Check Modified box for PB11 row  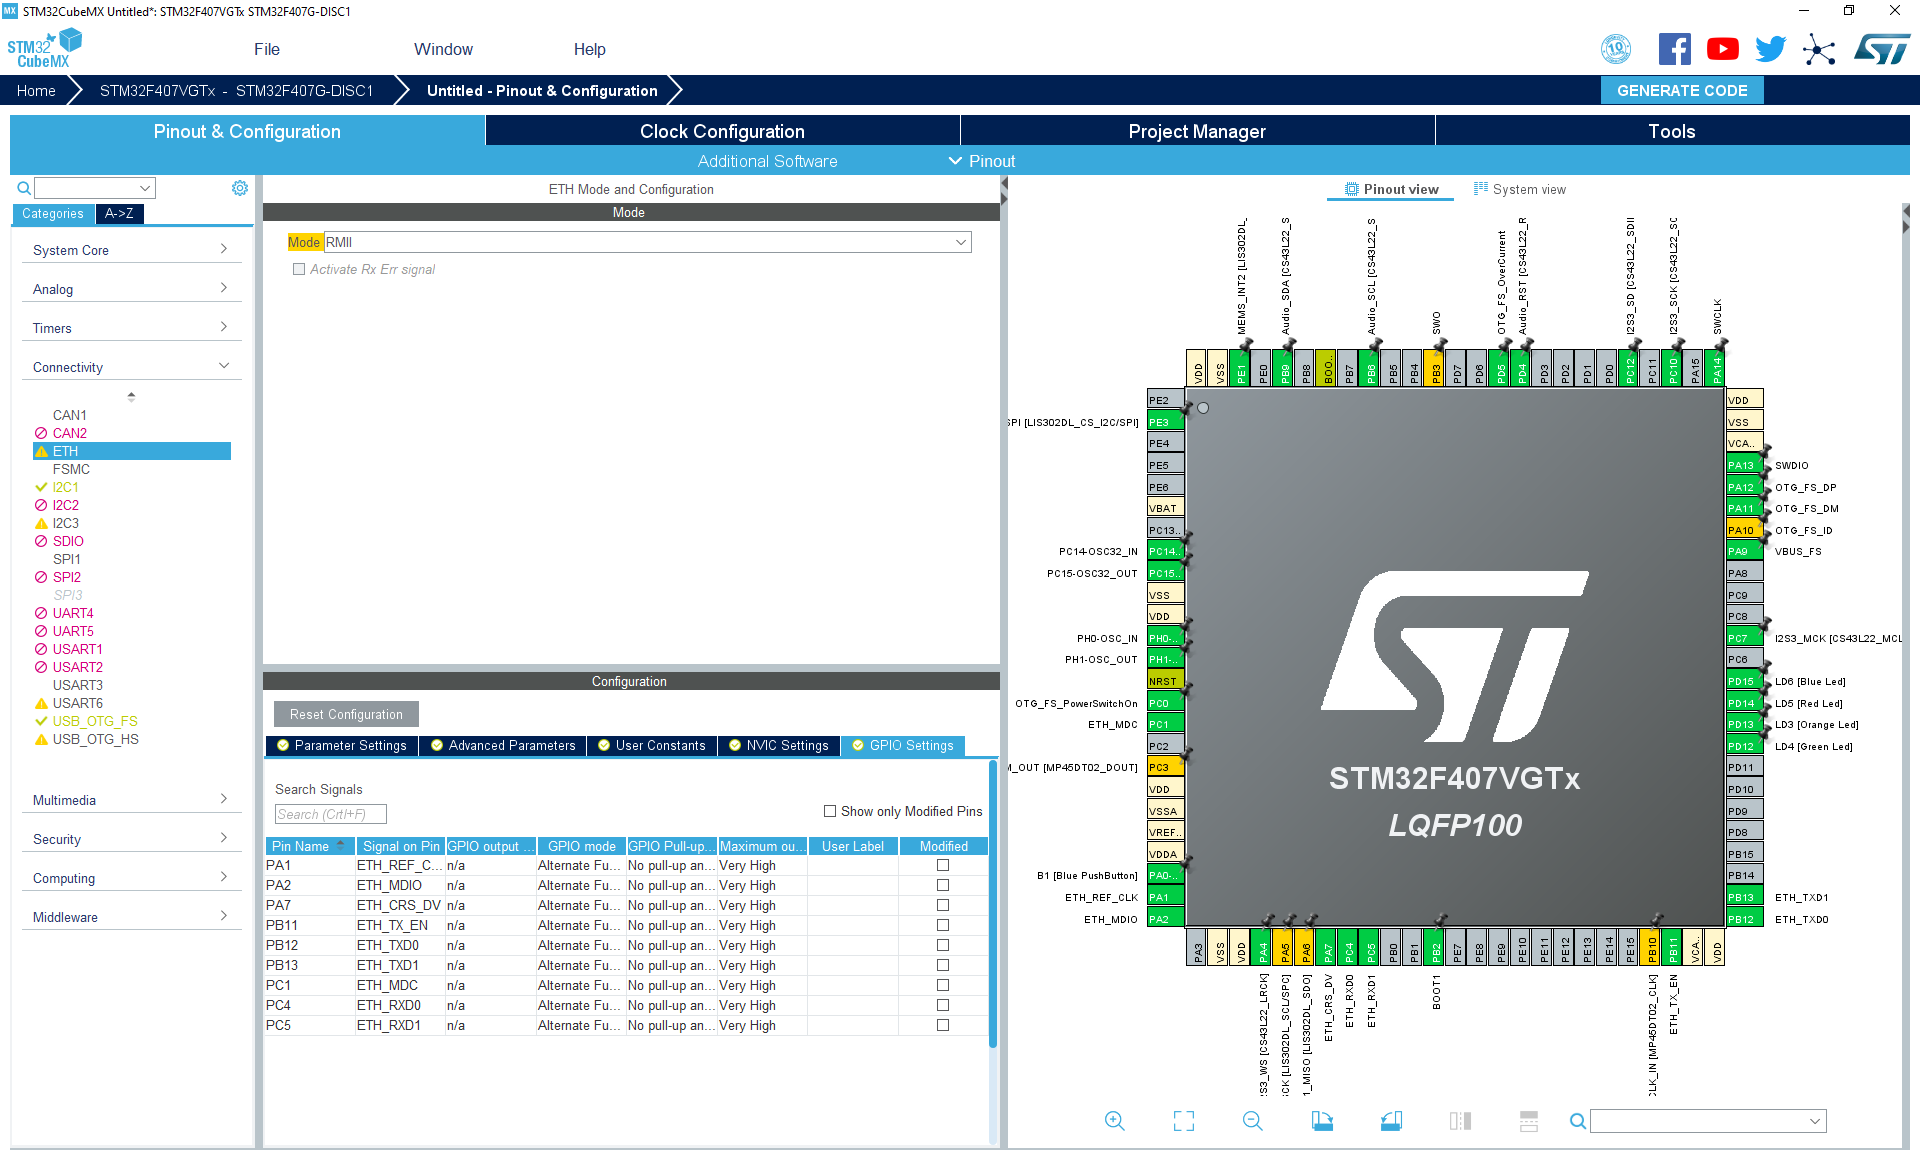coord(943,925)
